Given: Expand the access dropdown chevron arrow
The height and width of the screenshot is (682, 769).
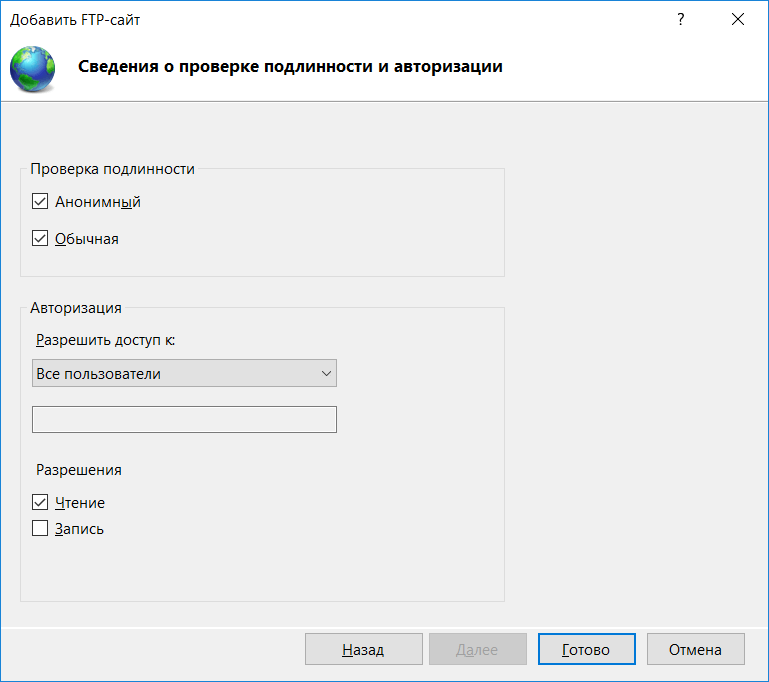Looking at the screenshot, I should click(326, 374).
